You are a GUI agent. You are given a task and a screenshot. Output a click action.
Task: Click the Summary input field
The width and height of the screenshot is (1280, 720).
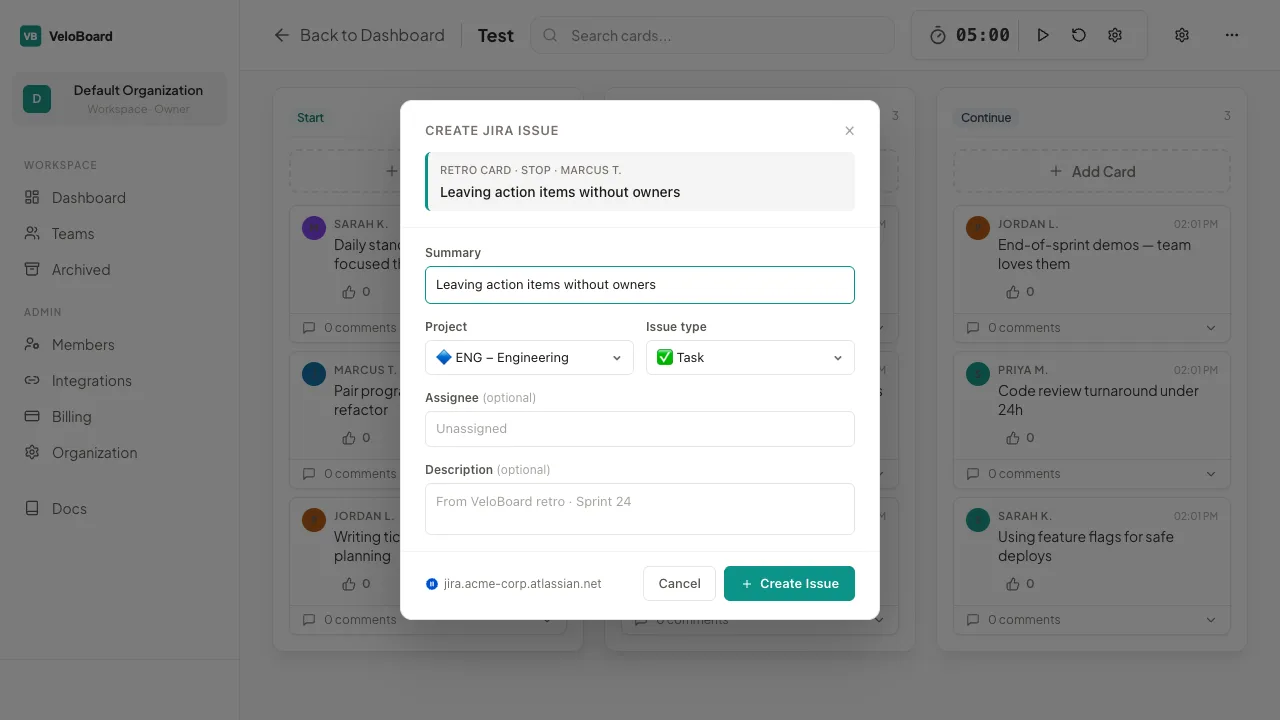[x=640, y=285]
